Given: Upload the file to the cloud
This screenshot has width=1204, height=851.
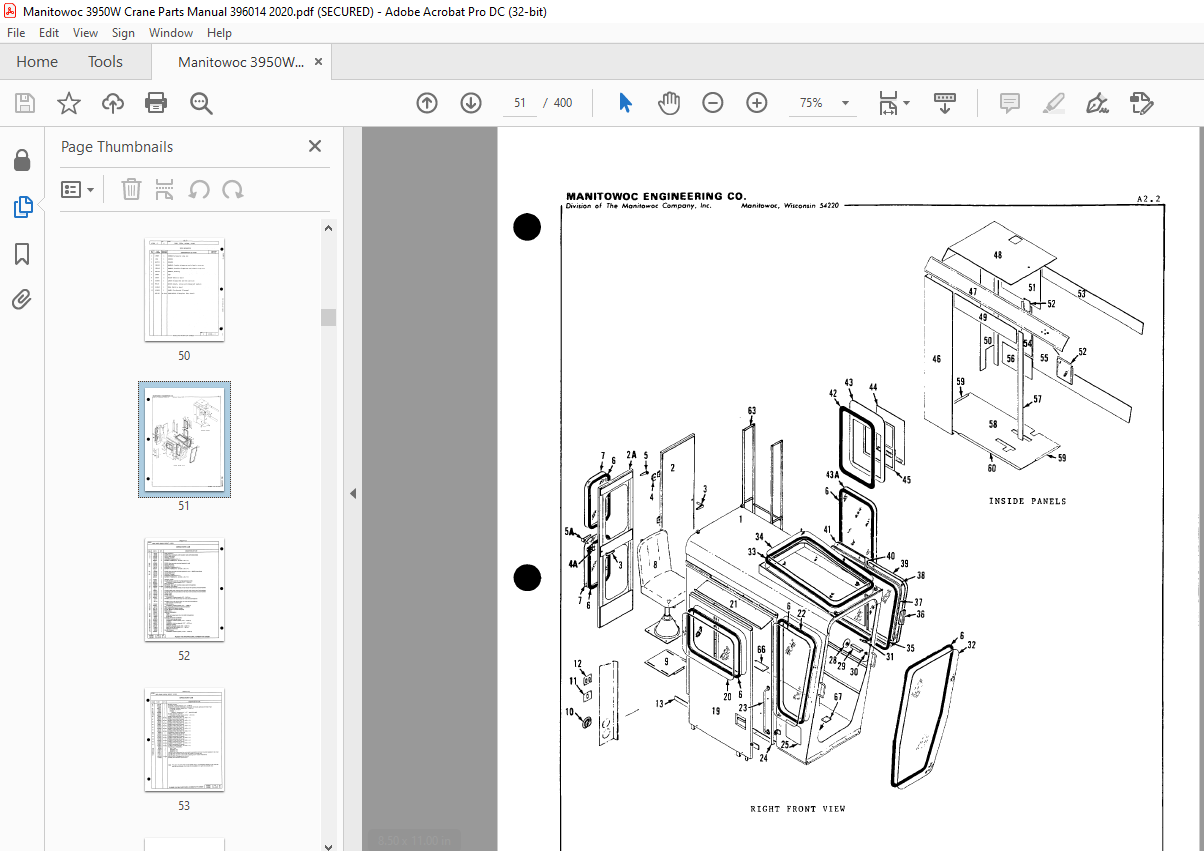Looking at the screenshot, I should point(113,103).
